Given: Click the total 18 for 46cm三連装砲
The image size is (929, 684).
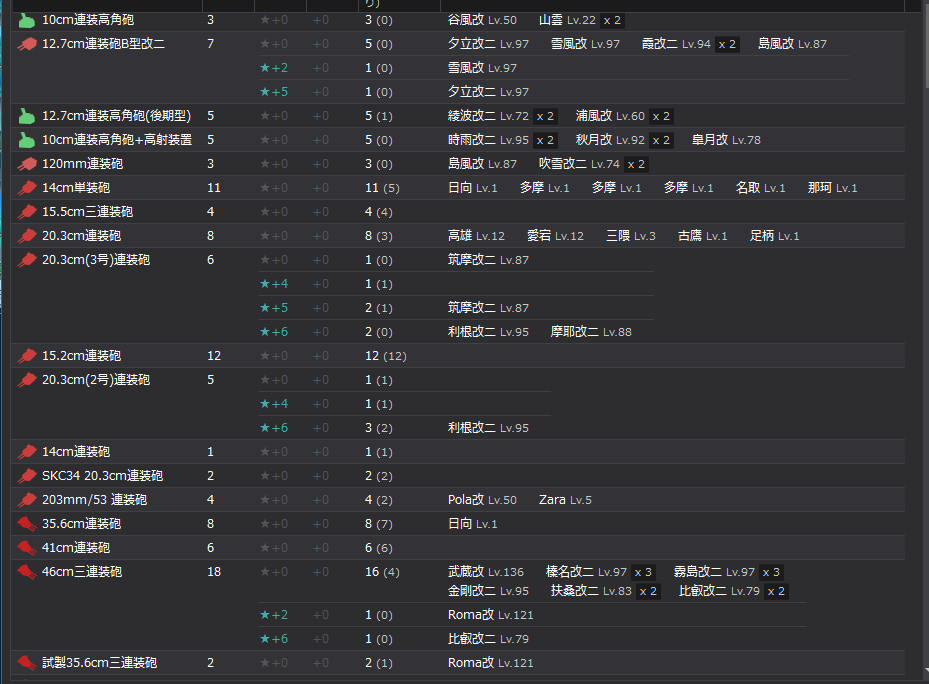Looking at the screenshot, I should 214,572.
